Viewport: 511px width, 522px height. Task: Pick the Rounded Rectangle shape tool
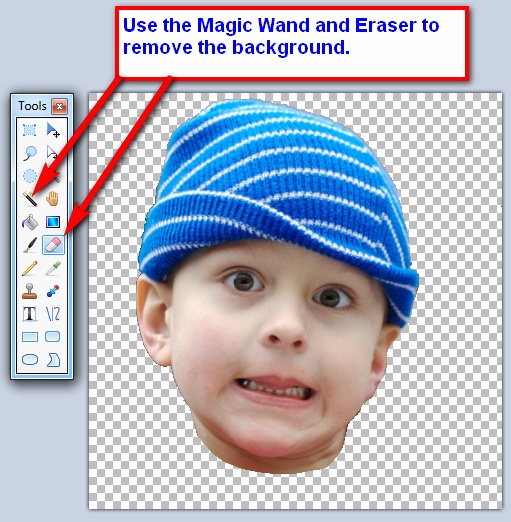53,337
